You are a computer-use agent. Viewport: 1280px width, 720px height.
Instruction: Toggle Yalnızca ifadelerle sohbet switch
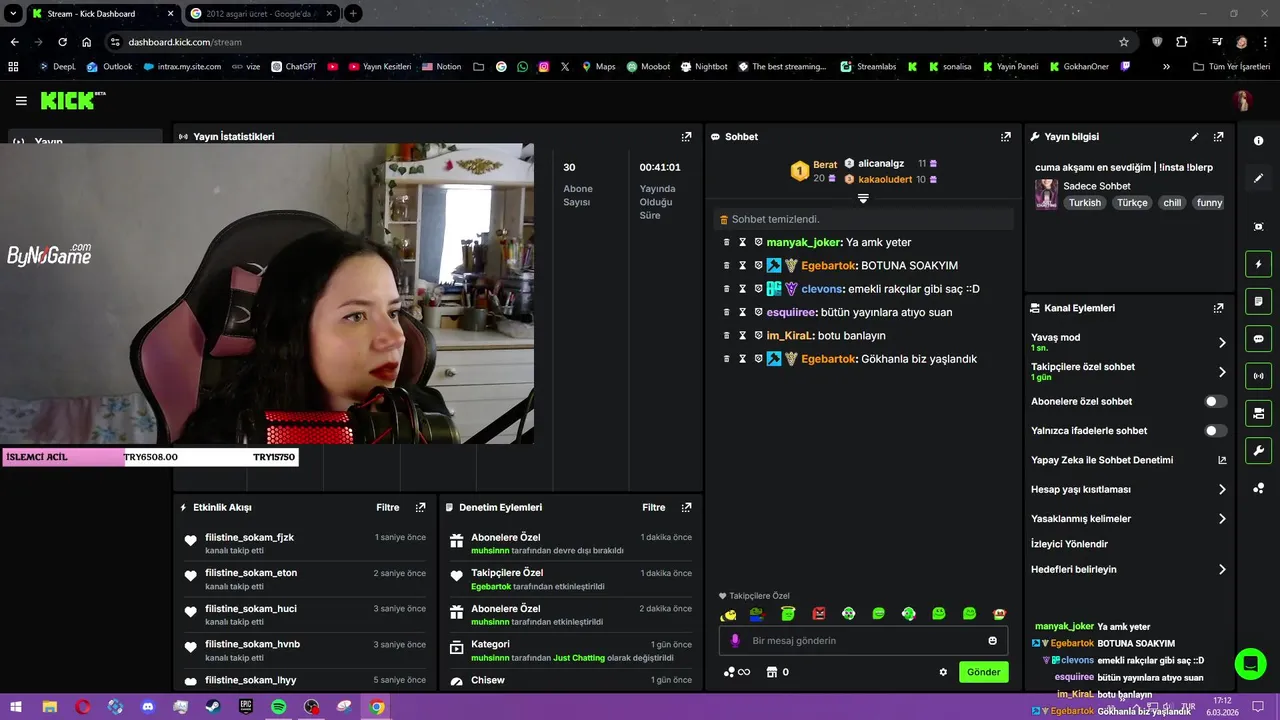1215,431
